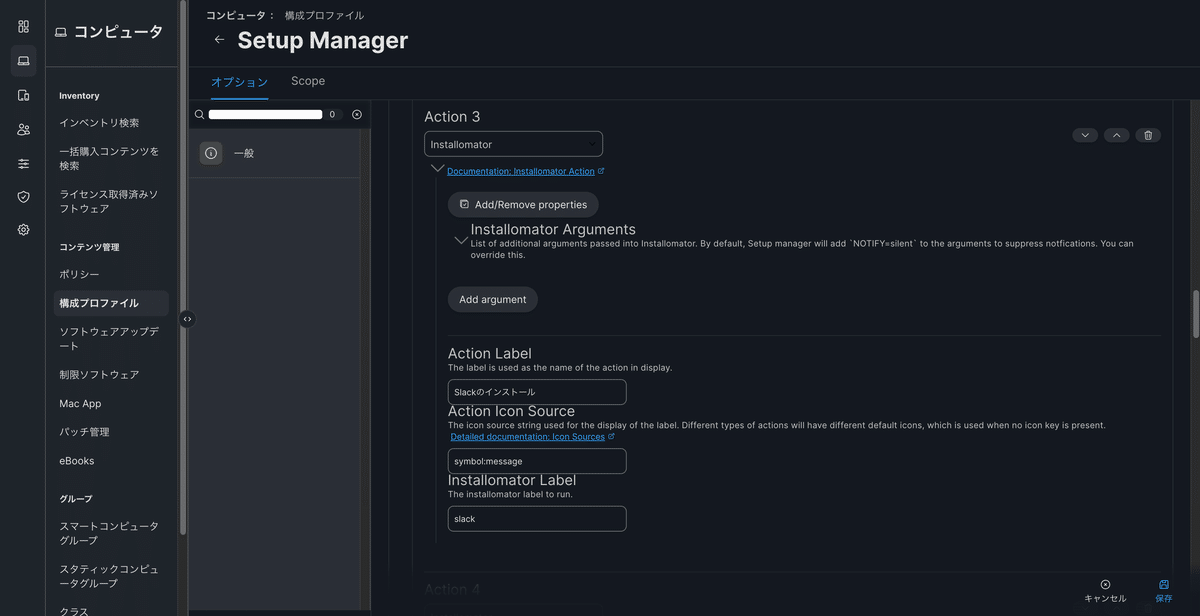Open the users section via sidebar icon
The width and height of the screenshot is (1200, 616).
click(23, 128)
